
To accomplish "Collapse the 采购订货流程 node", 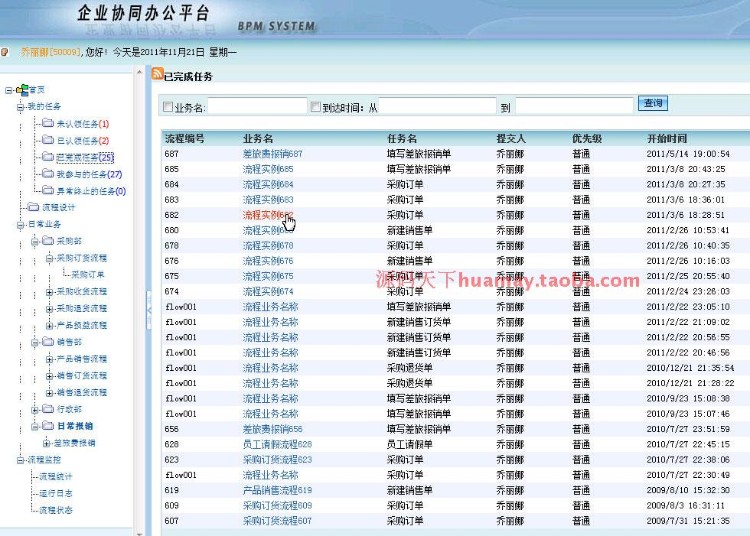I will click(x=49, y=258).
